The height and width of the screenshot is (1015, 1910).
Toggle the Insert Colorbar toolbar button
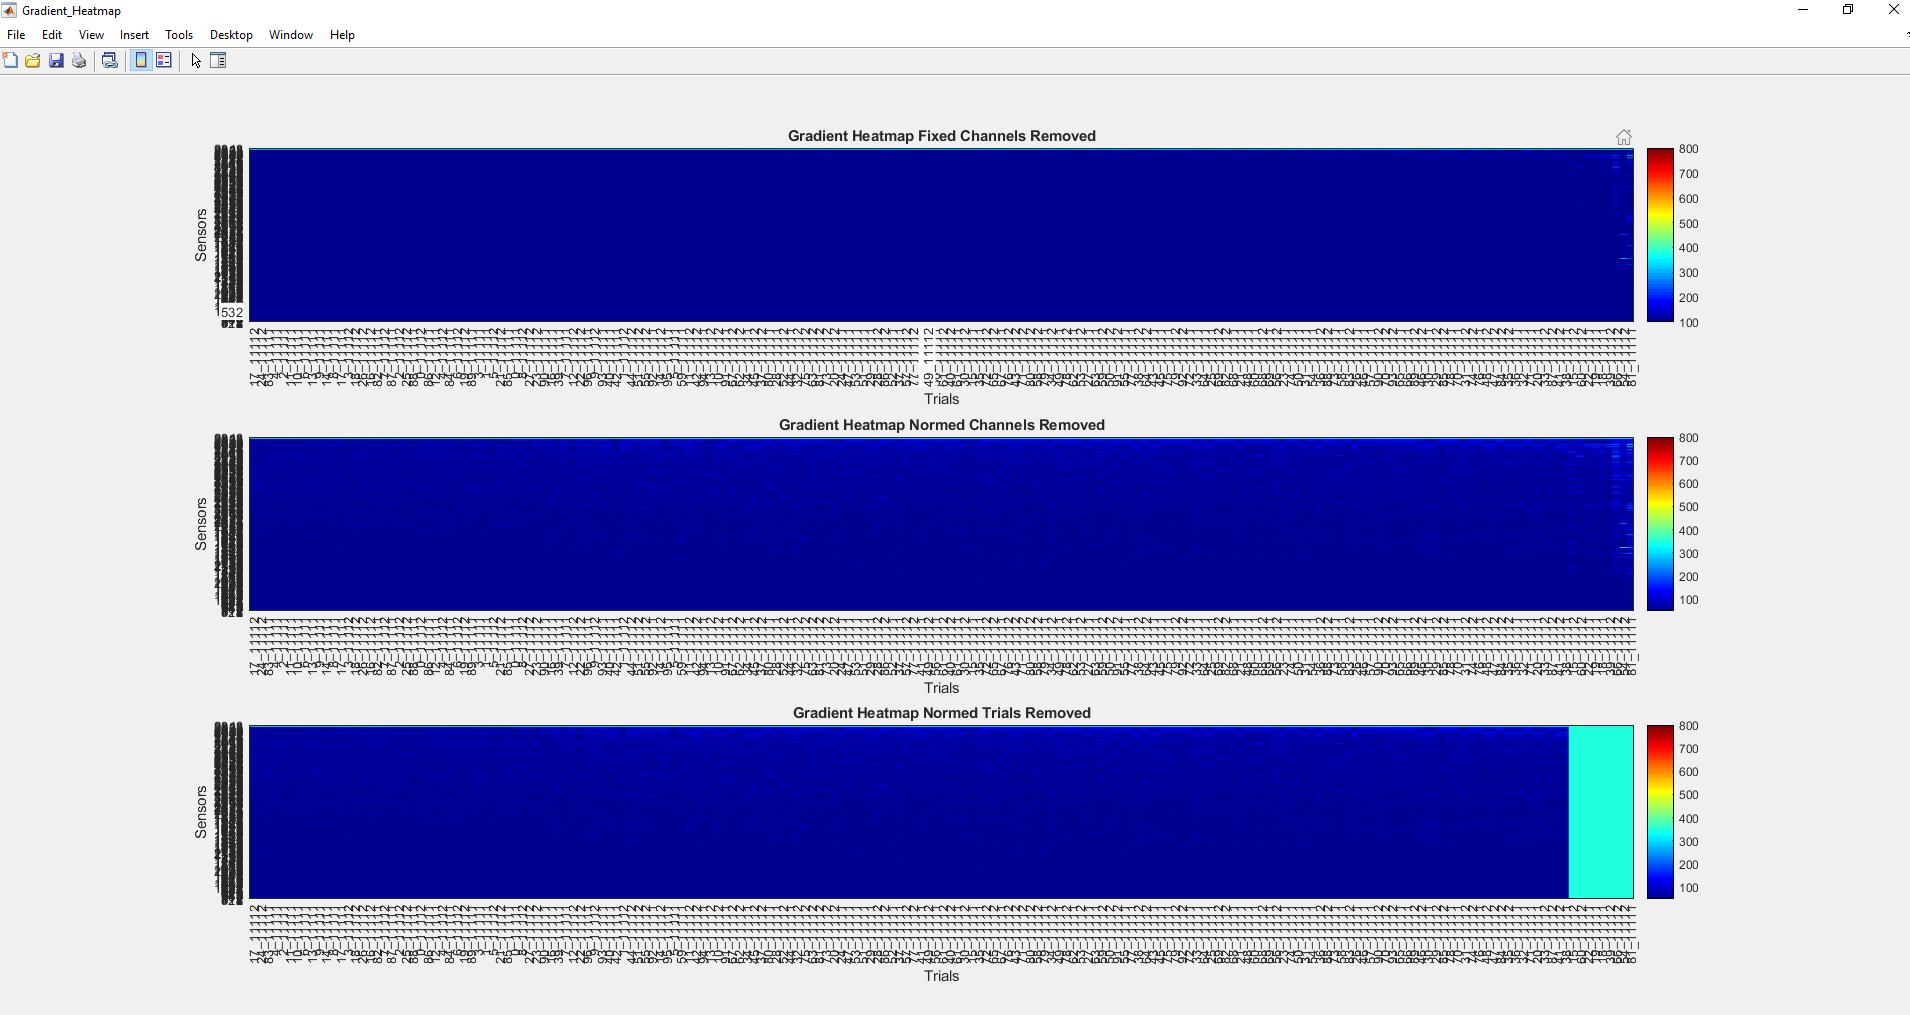pos(141,61)
